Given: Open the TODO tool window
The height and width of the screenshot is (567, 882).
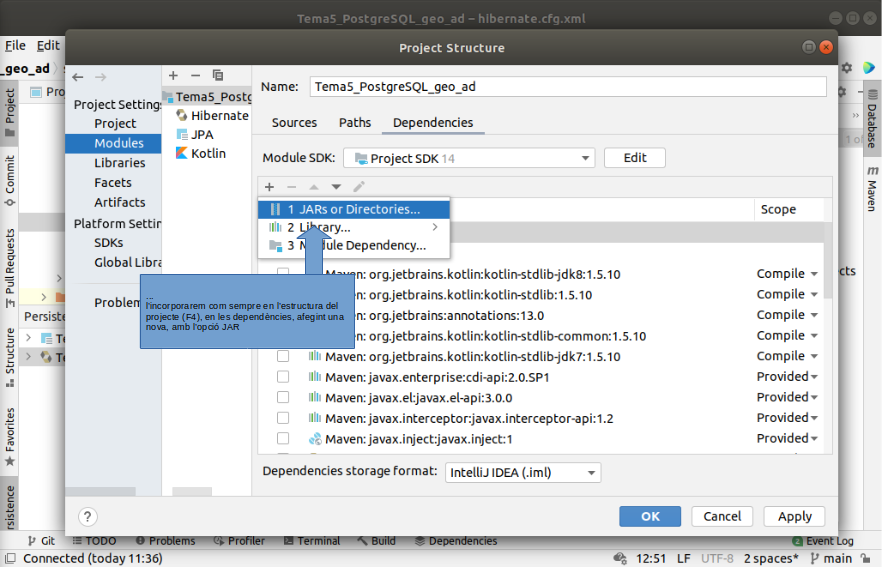Looking at the screenshot, I should click(94, 541).
